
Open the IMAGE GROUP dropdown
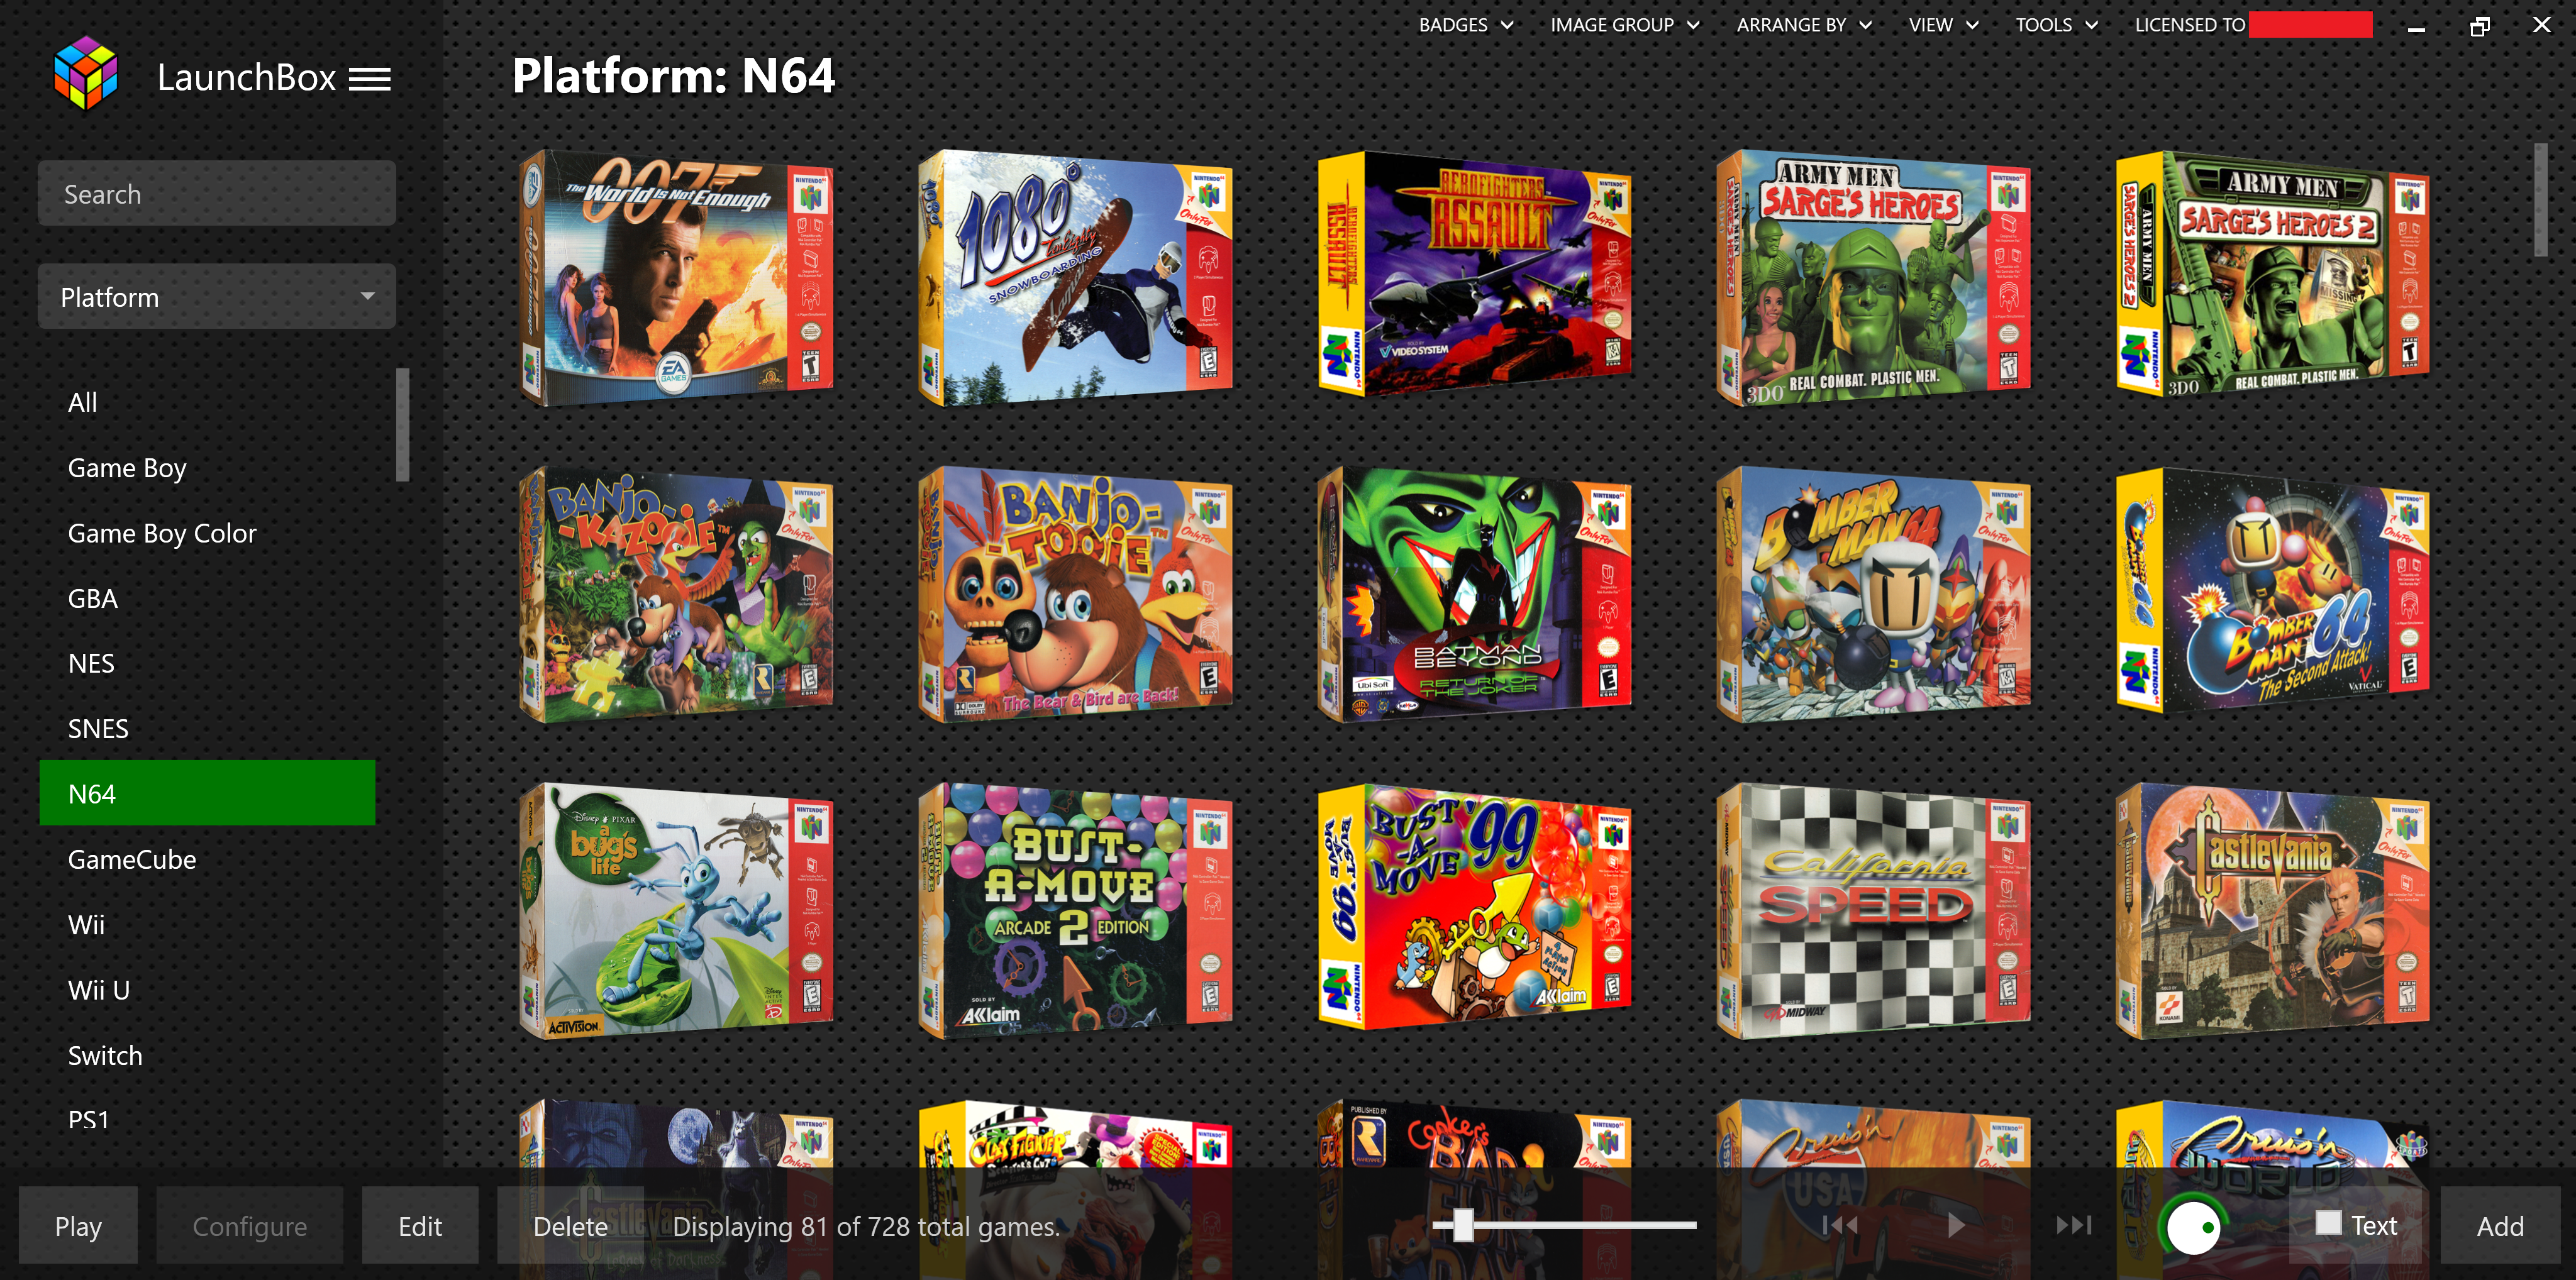coord(1625,25)
